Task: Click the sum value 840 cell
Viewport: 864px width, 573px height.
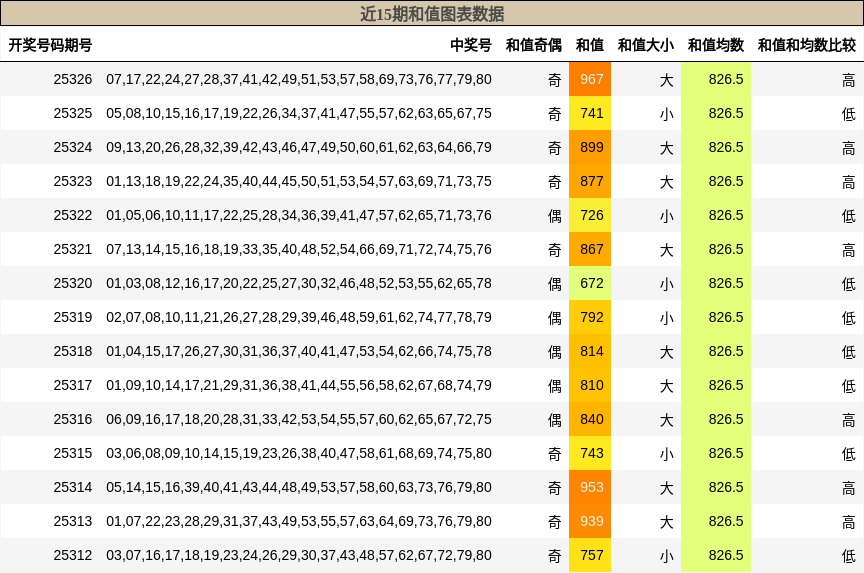Action: 590,419
